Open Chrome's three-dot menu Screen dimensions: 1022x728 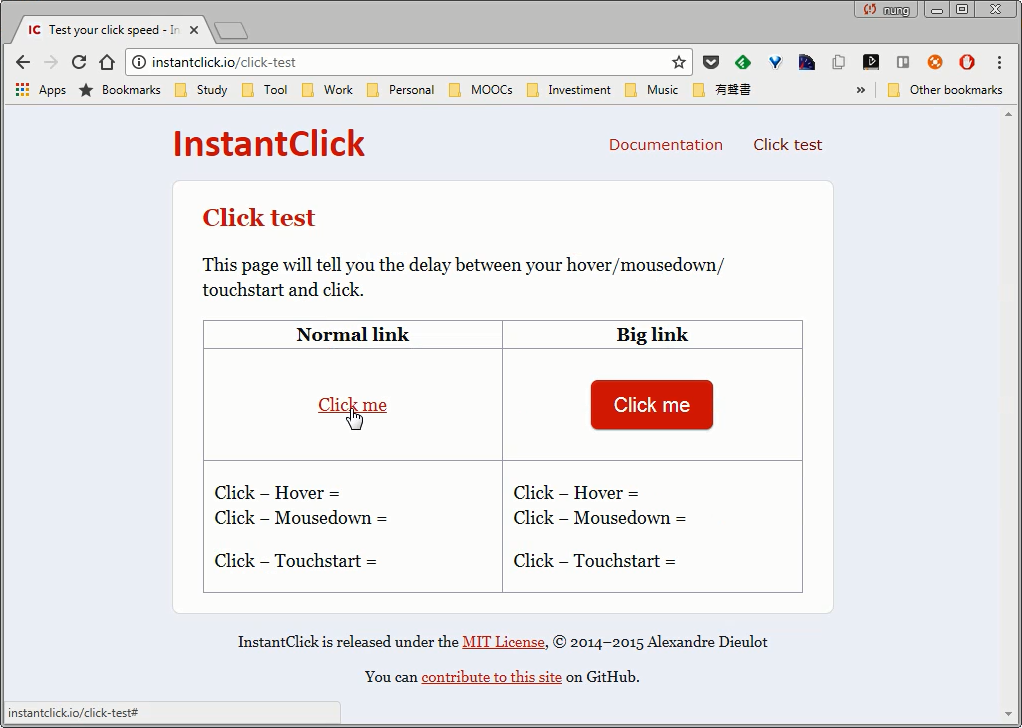point(999,63)
